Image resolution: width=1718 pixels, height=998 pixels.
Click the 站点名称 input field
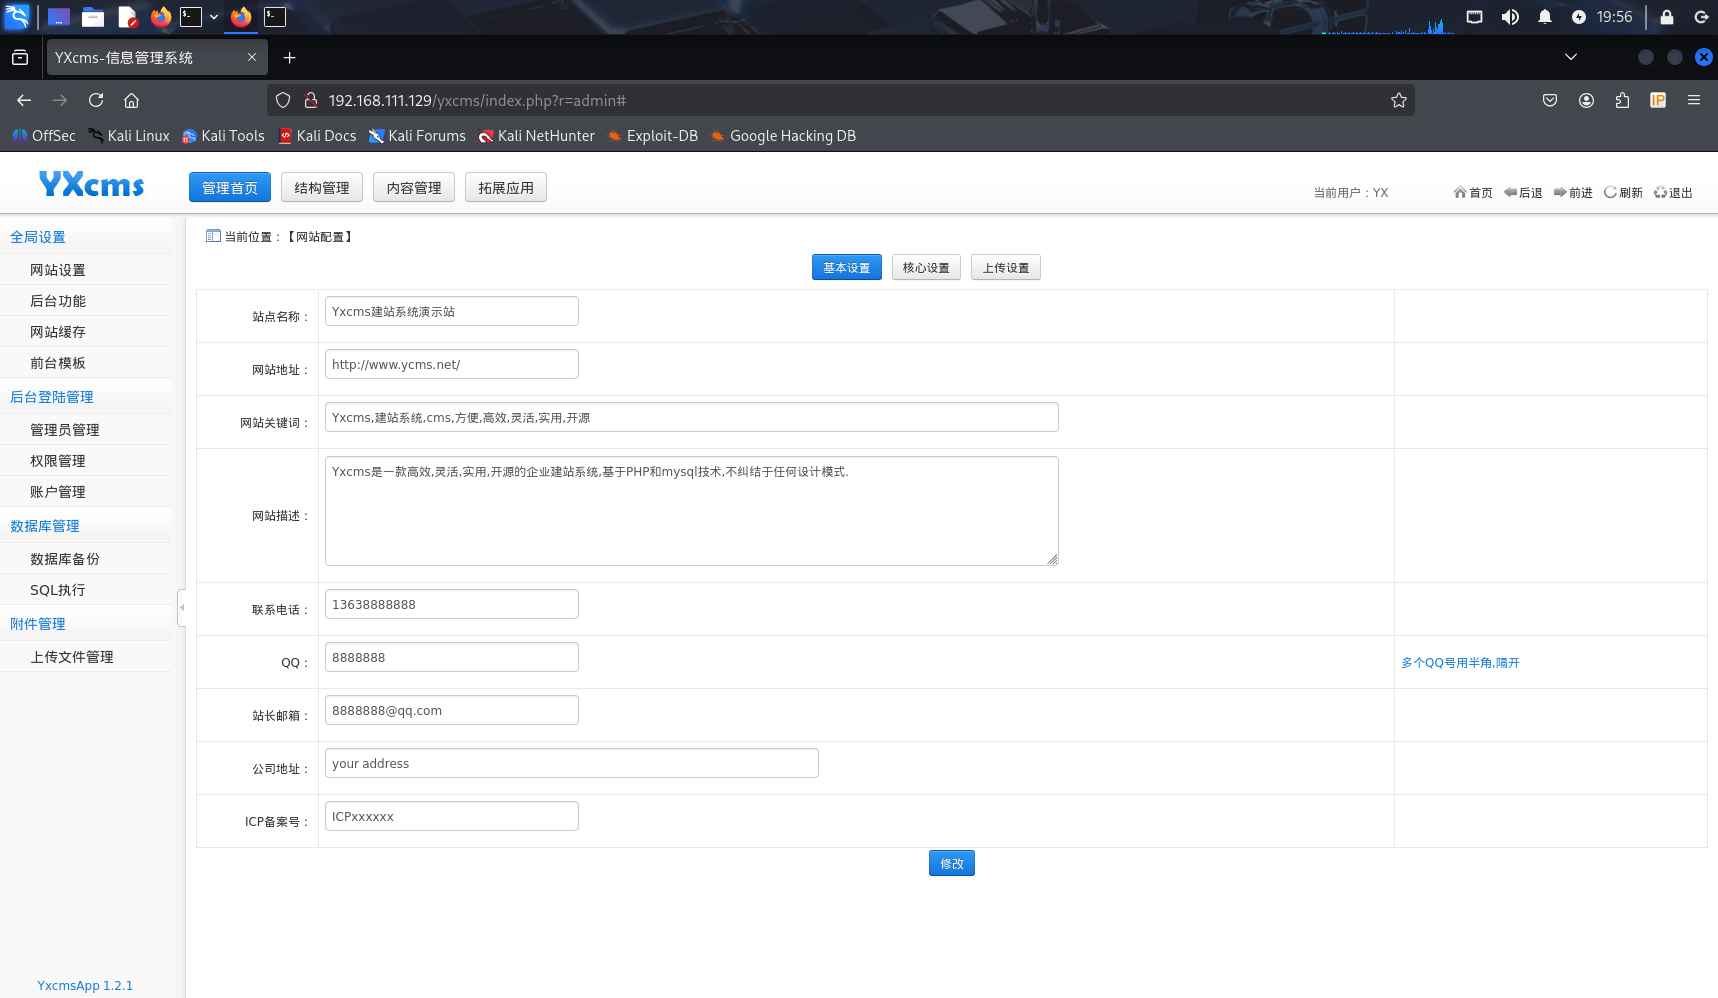coord(452,311)
